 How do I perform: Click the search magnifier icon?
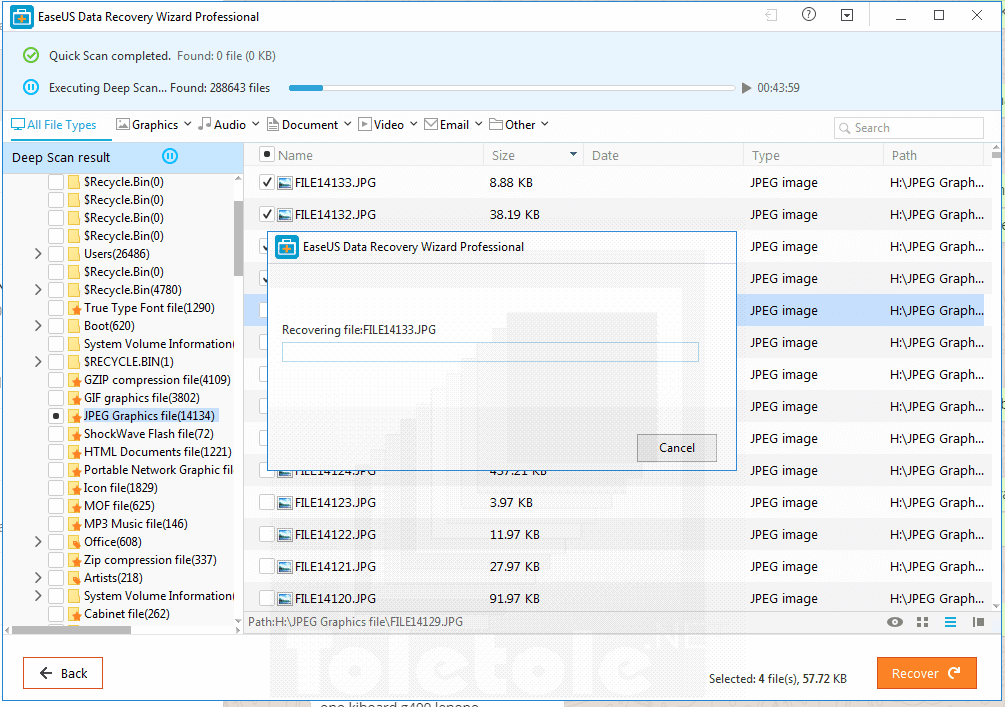coord(845,128)
